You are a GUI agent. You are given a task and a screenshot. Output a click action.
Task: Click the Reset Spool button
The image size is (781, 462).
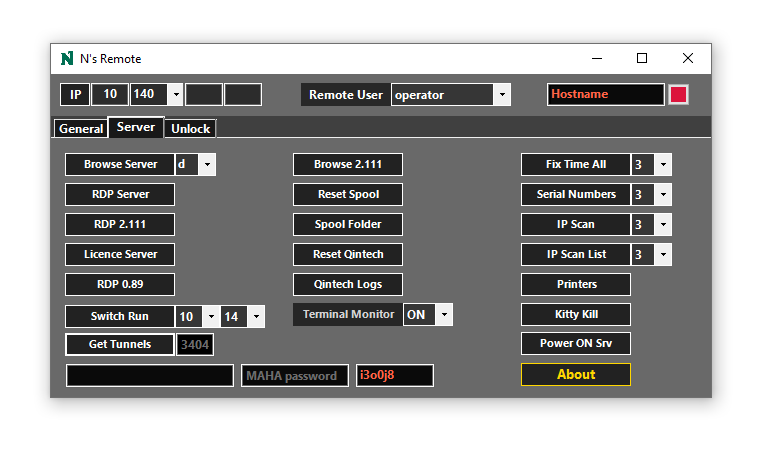pyautogui.click(x=348, y=194)
